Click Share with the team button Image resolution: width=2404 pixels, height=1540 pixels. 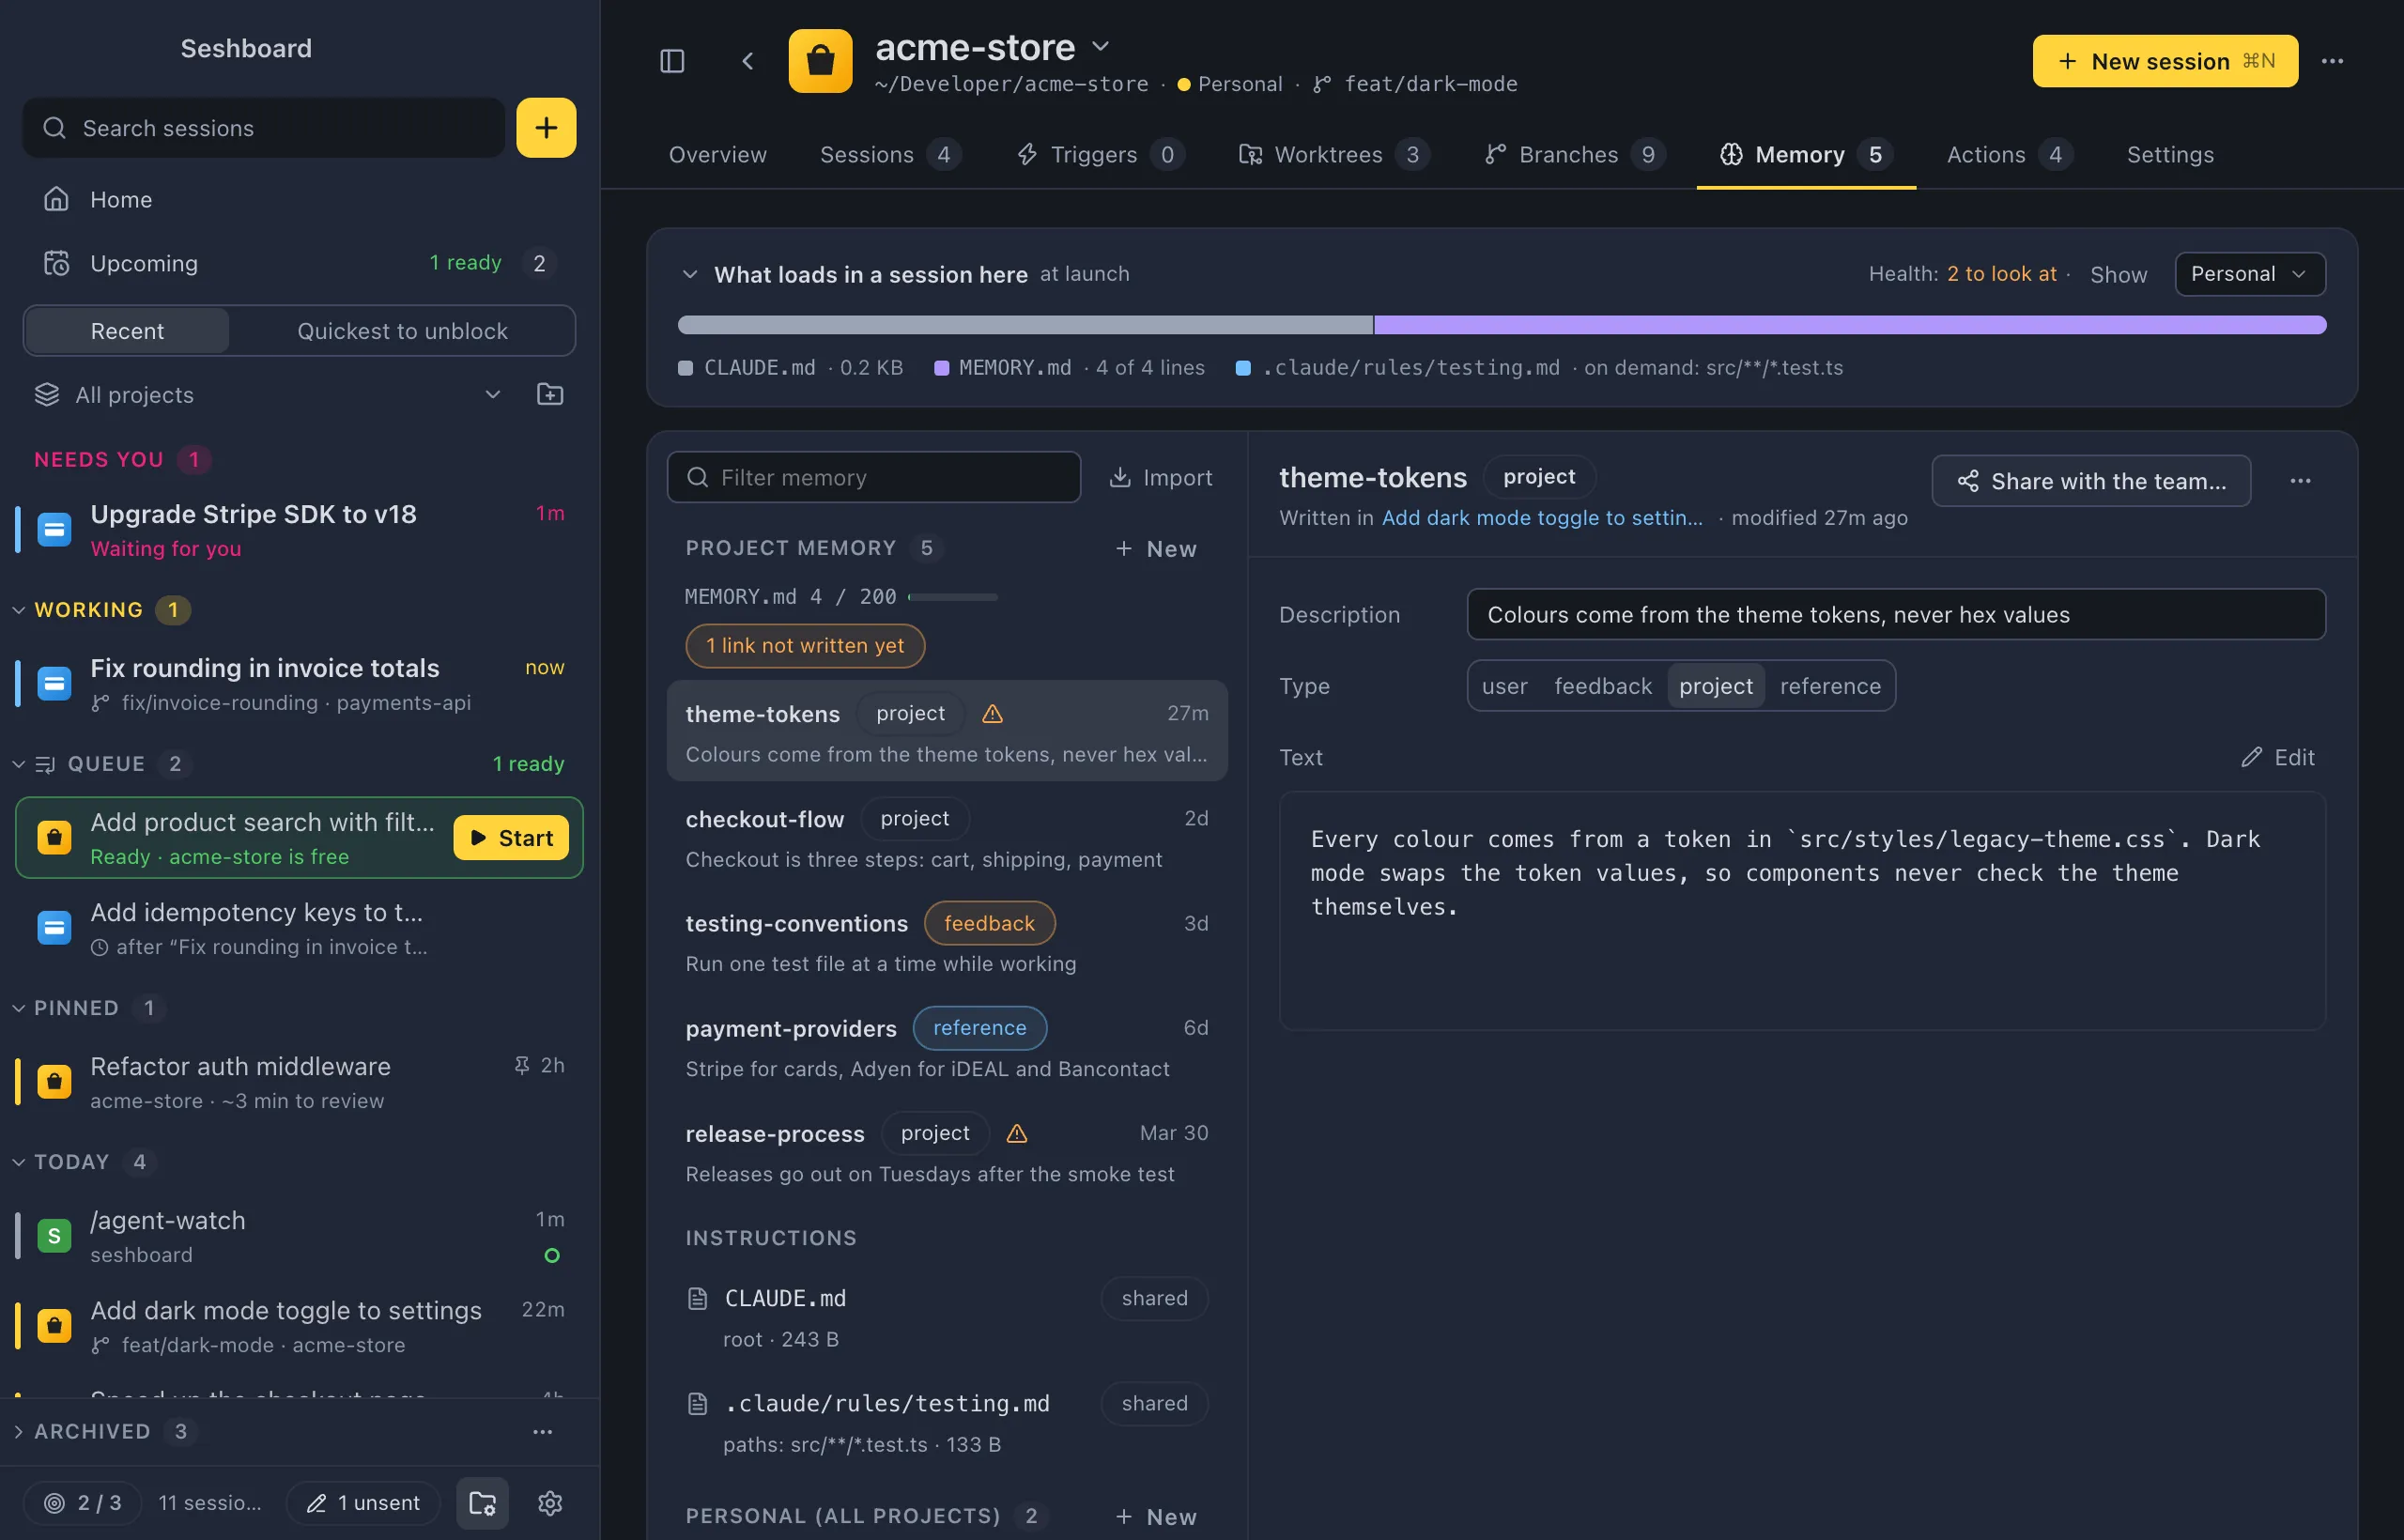(2091, 481)
